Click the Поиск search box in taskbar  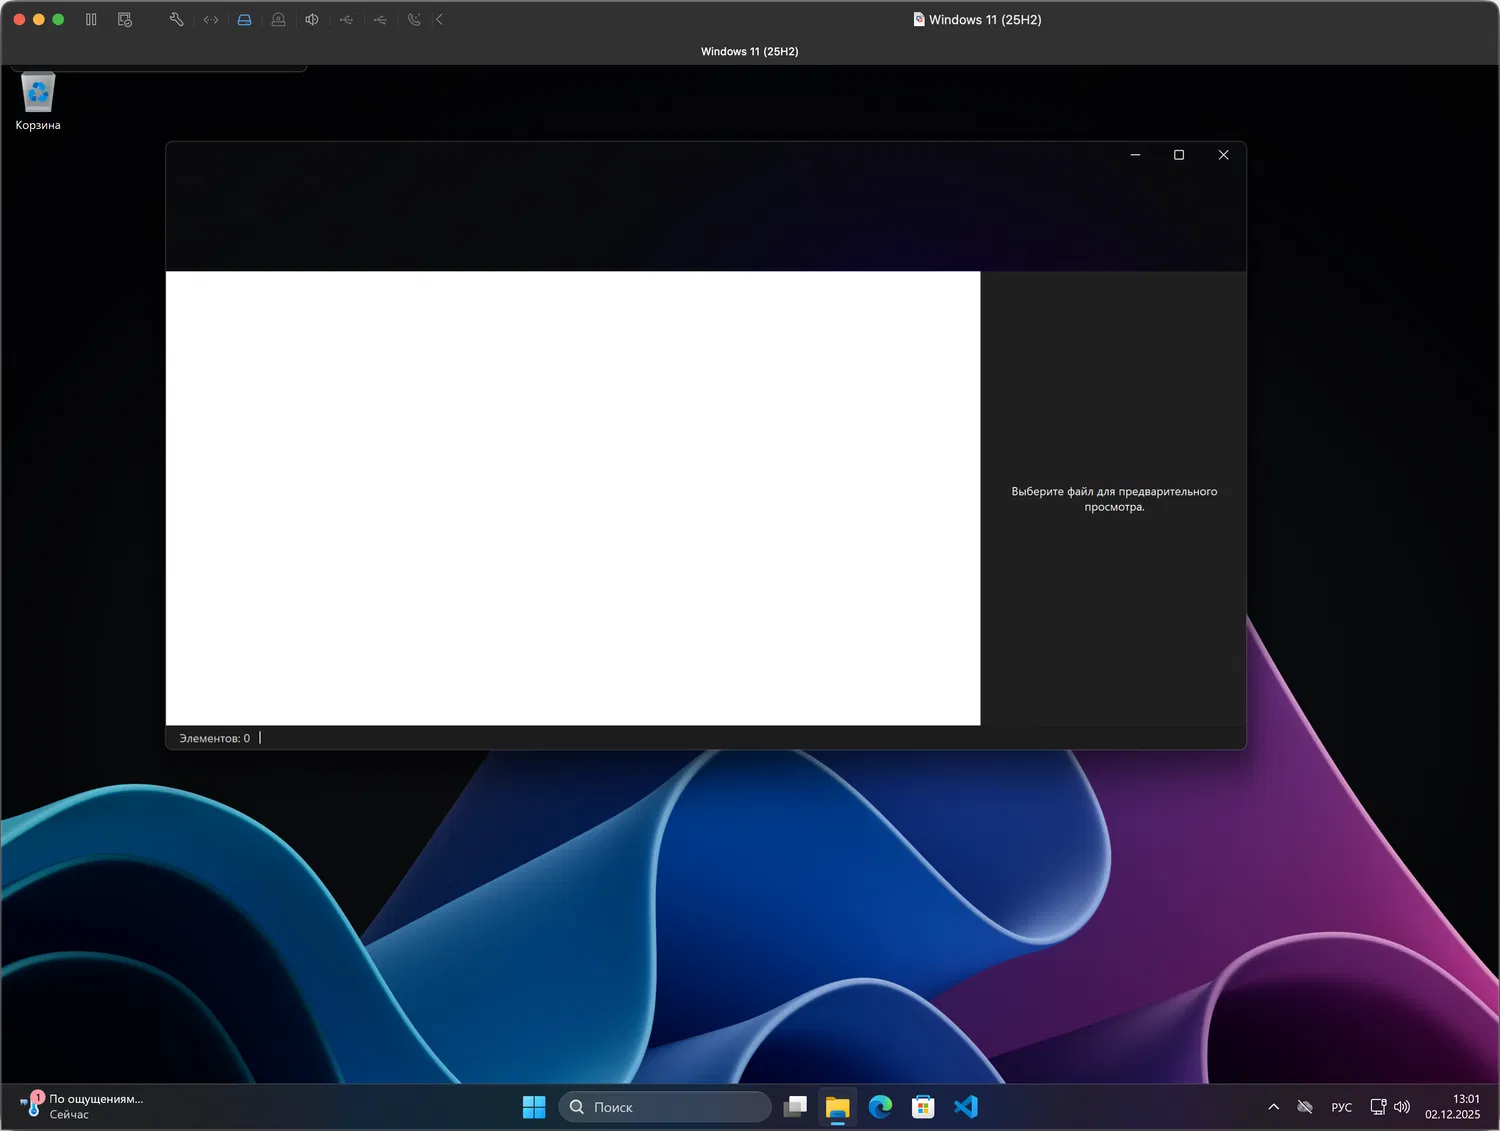coord(665,1107)
